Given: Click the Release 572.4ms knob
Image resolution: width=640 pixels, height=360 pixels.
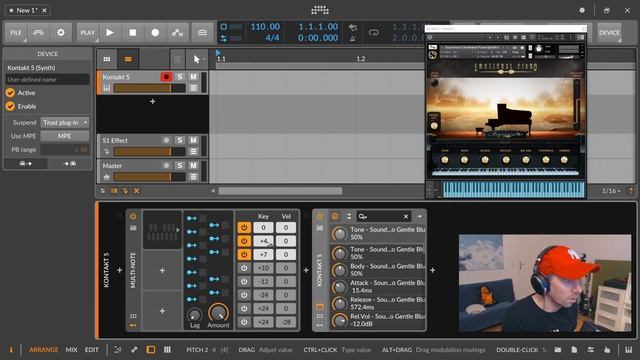Looking at the screenshot, I should pos(339,304).
